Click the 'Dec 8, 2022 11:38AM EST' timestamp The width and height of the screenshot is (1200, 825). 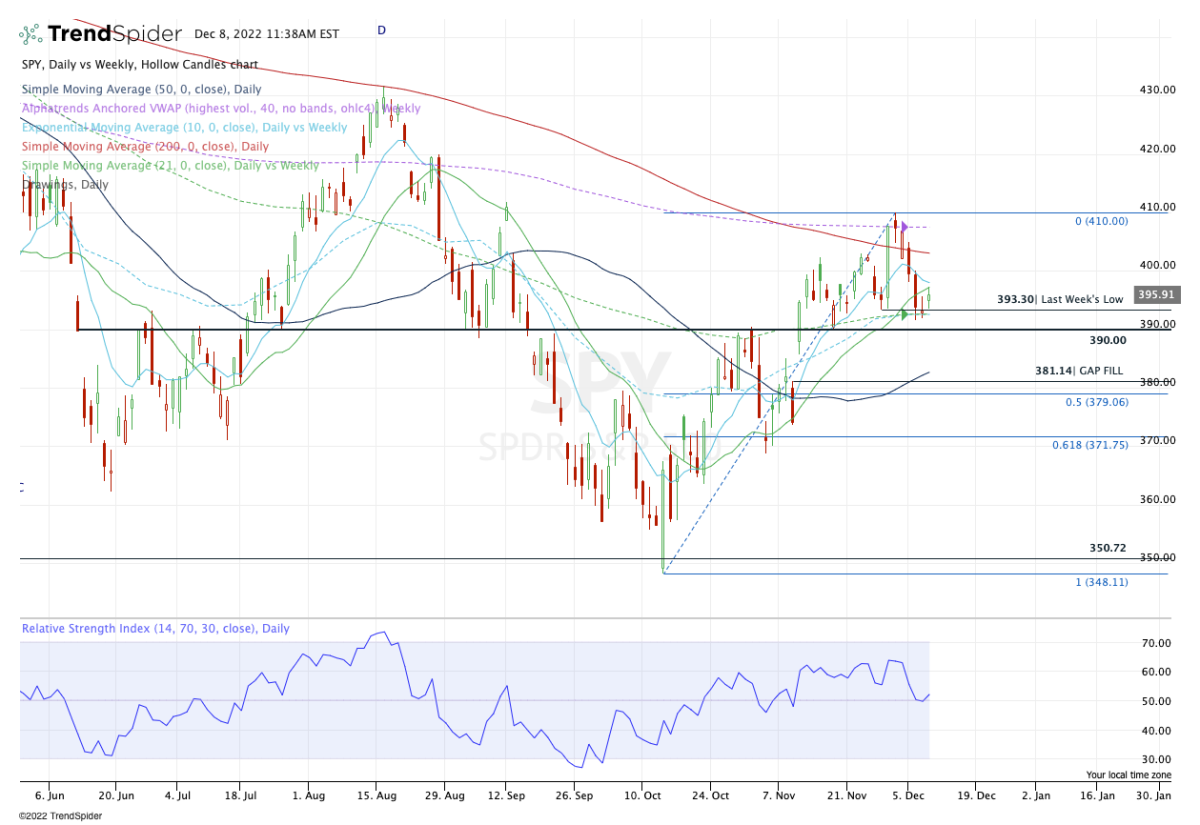click(x=266, y=34)
